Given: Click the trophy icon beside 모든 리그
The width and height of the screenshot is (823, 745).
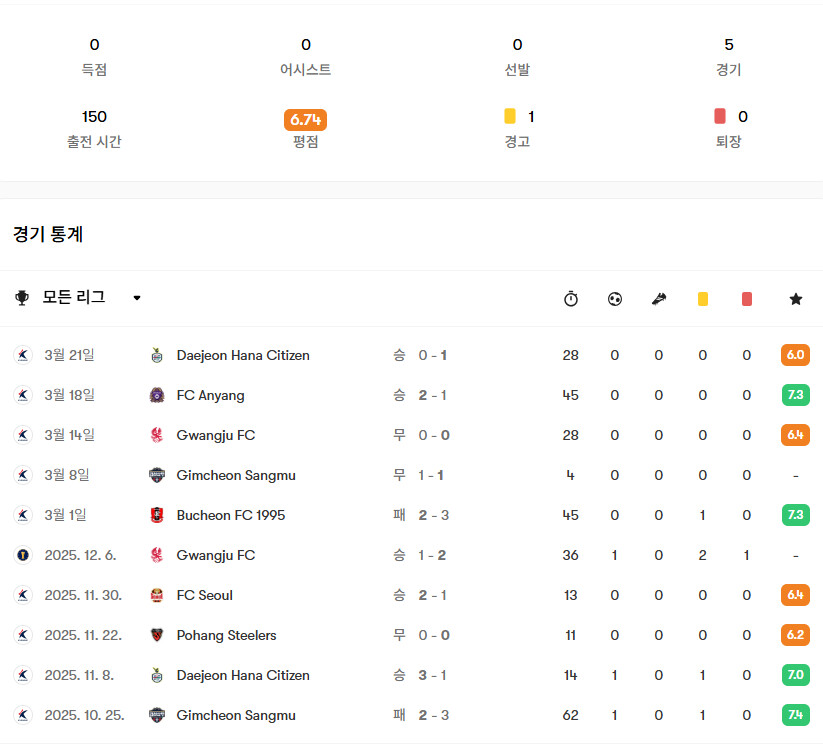Looking at the screenshot, I should click(22, 298).
